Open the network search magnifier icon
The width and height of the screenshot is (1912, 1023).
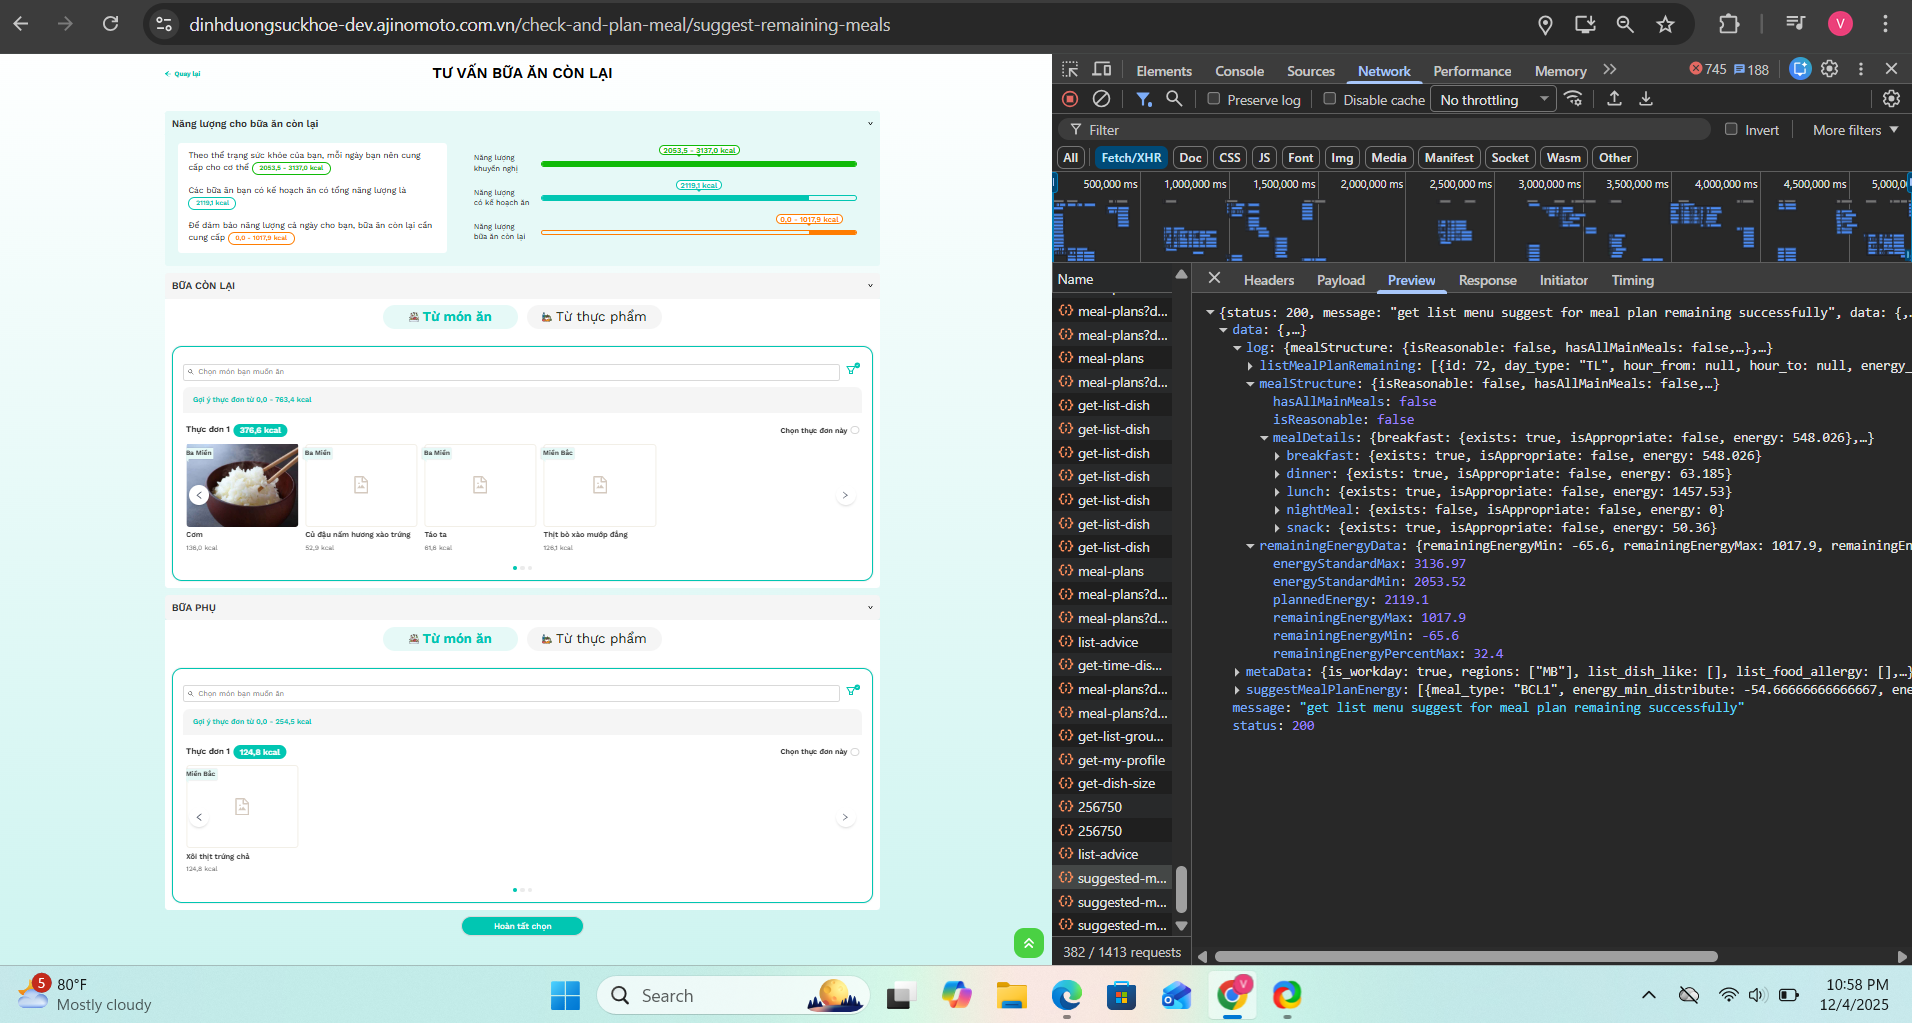pyautogui.click(x=1174, y=99)
